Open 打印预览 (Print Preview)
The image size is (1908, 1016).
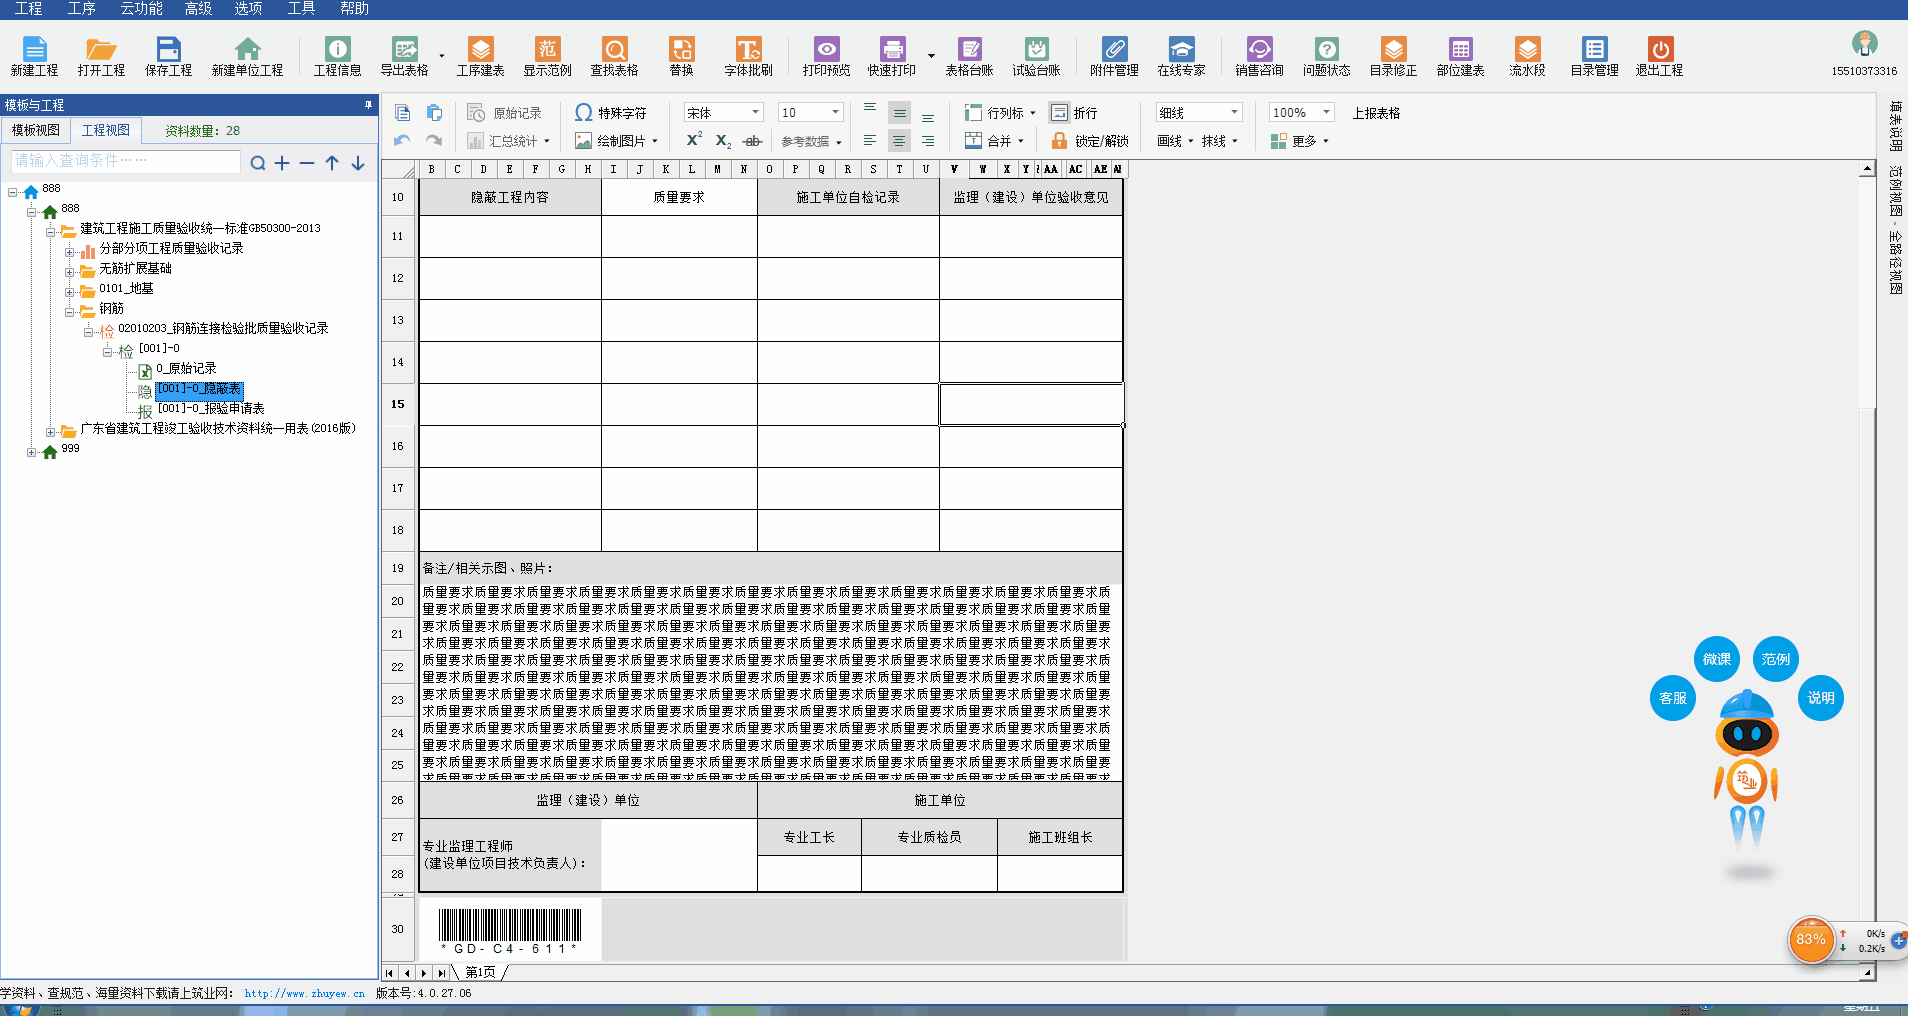(826, 56)
